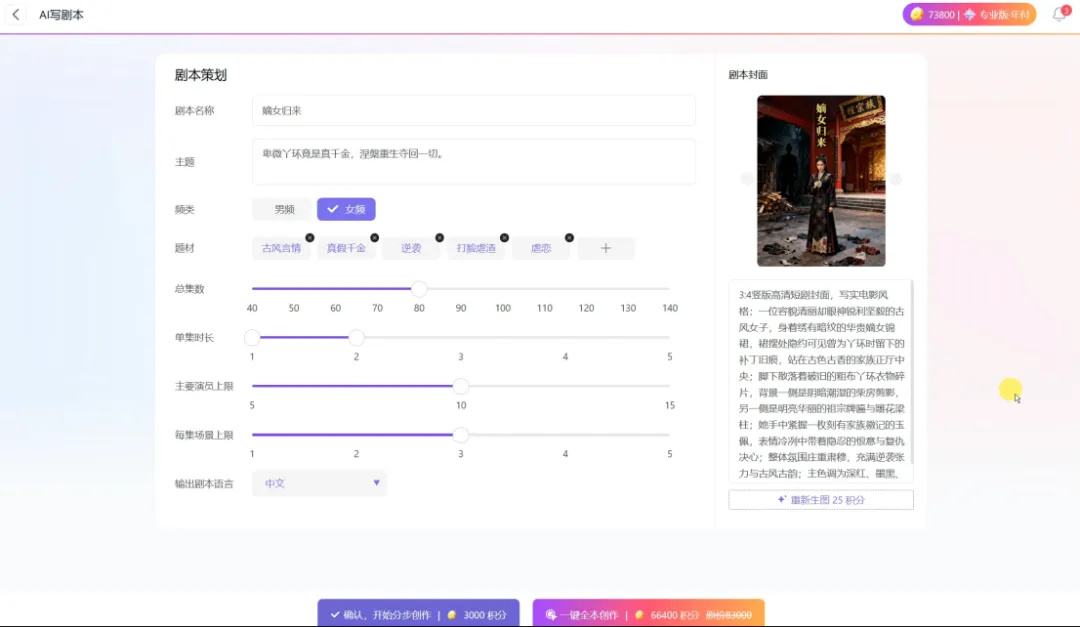Click 一键全本创作 66400 积分 button
The image size is (1080, 627).
(648, 614)
